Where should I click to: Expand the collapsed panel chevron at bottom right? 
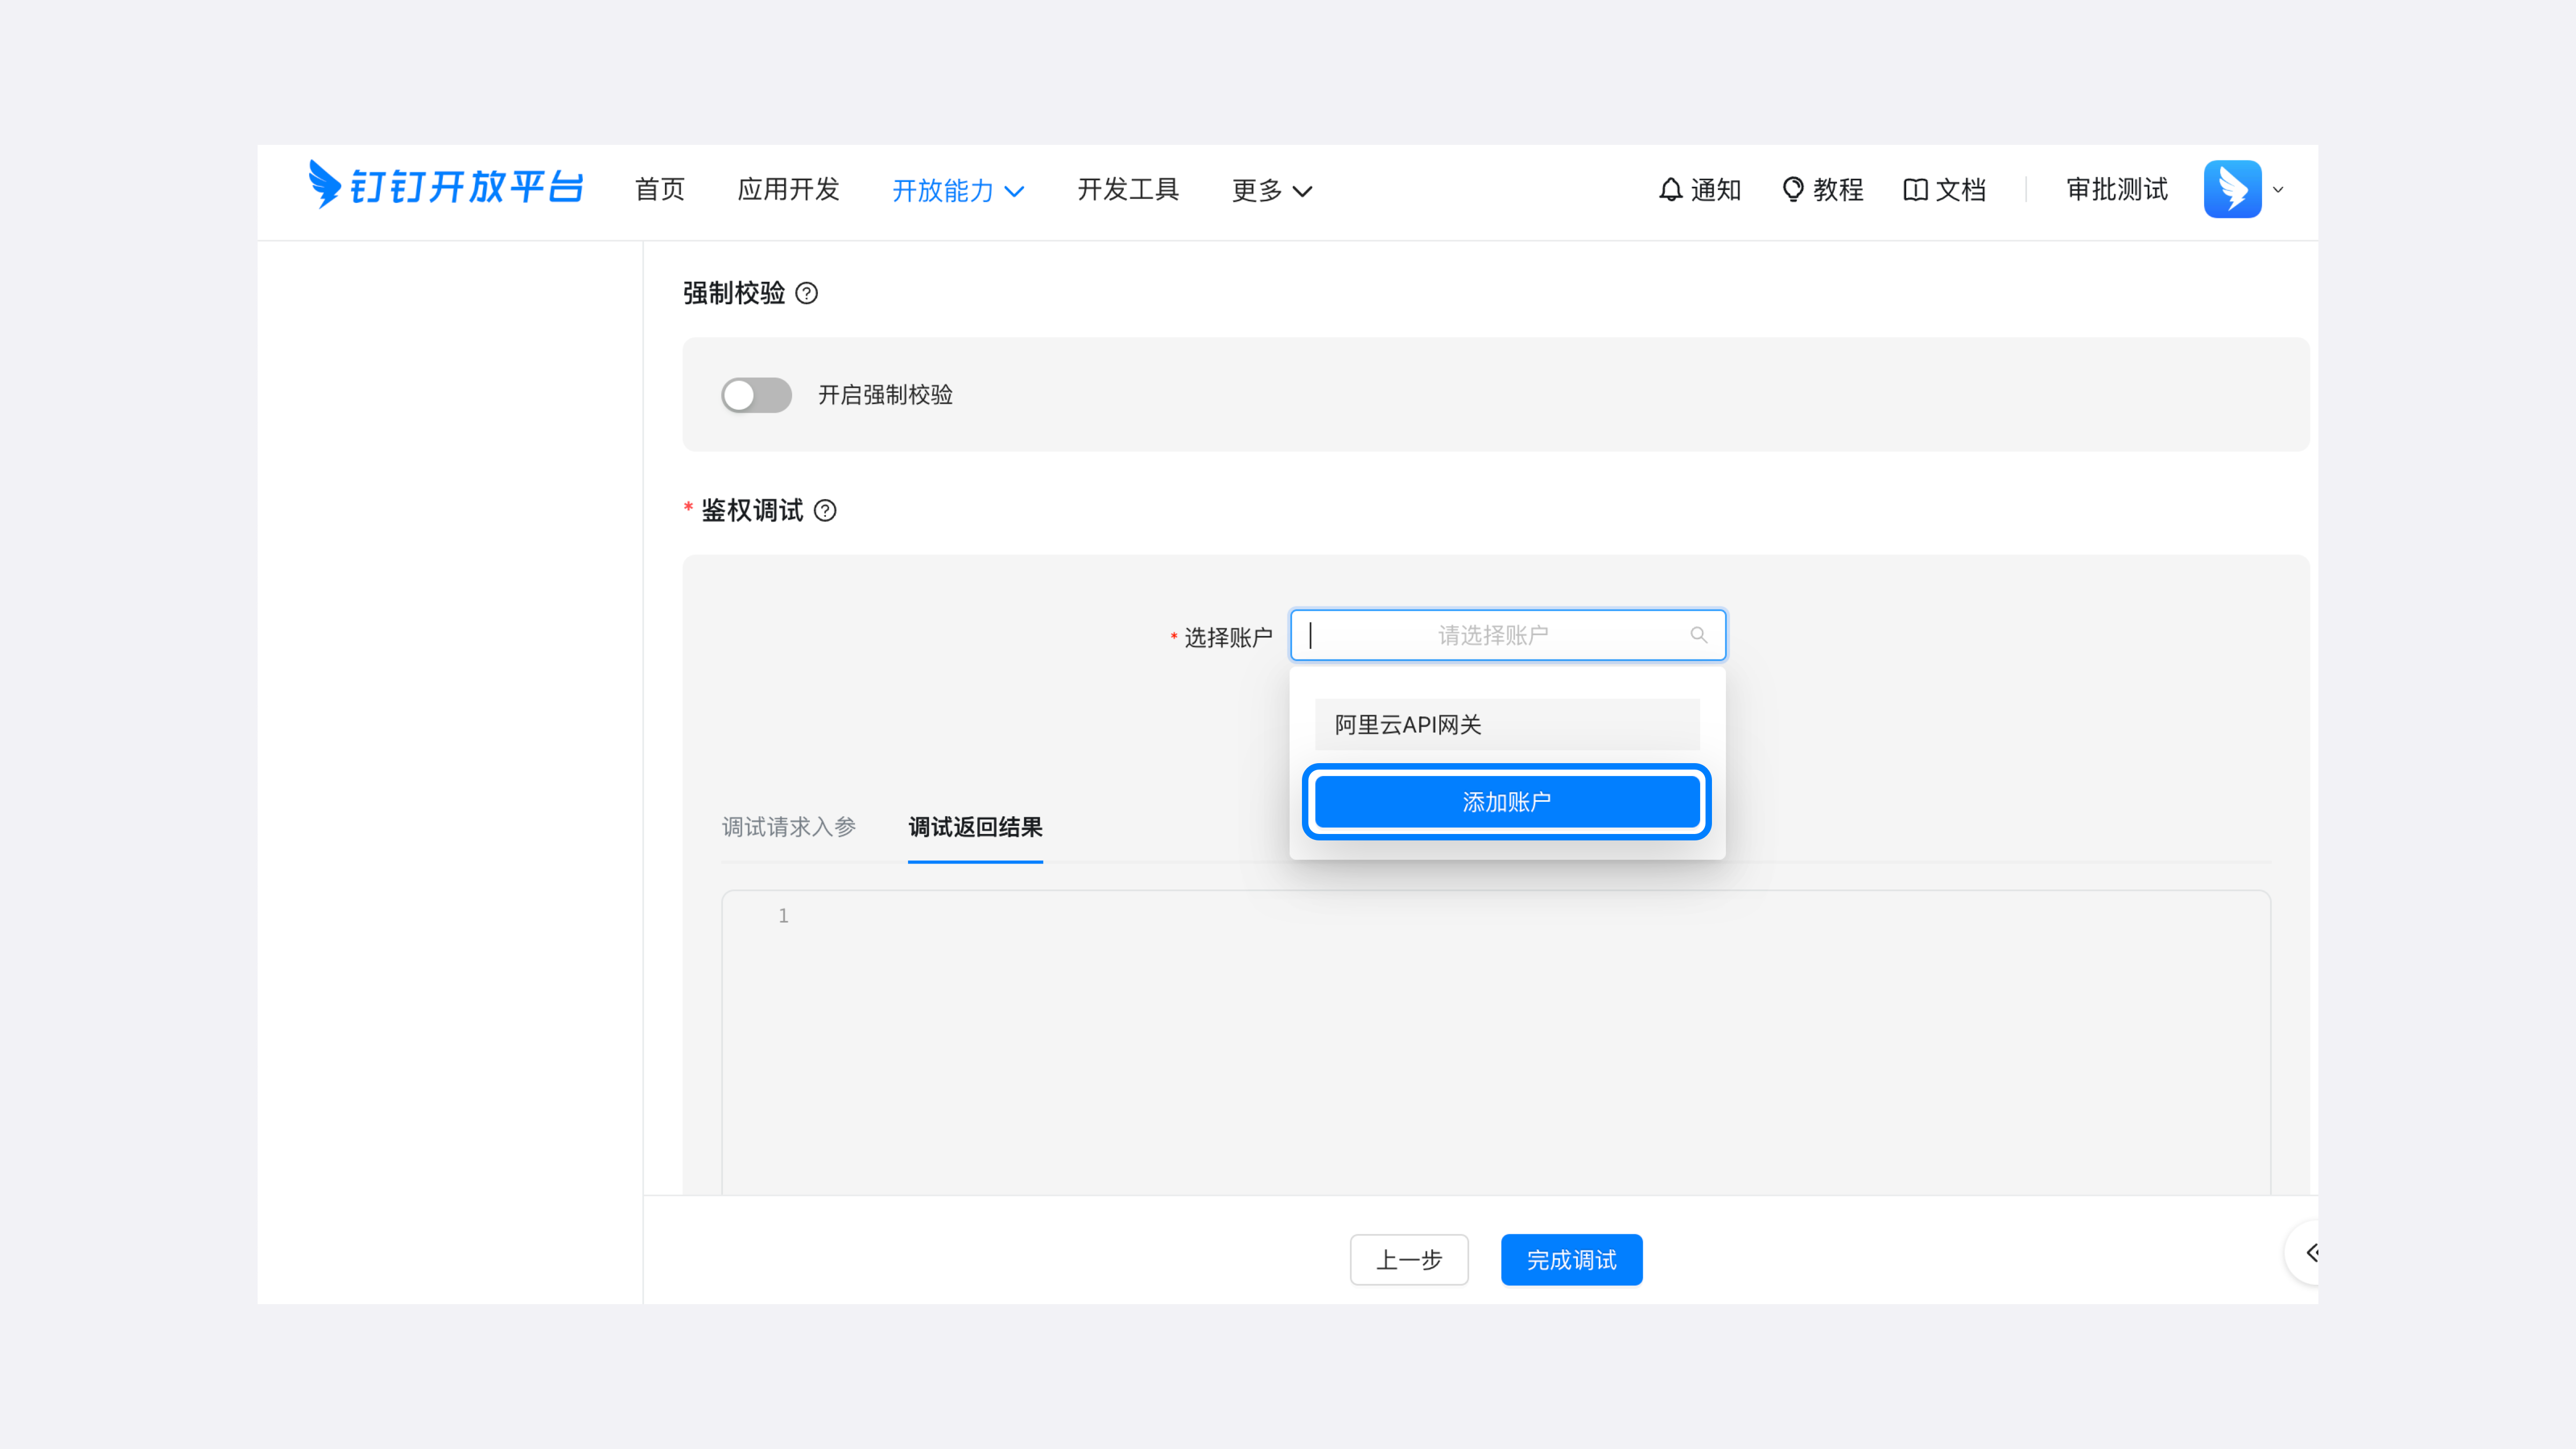coord(2313,1251)
